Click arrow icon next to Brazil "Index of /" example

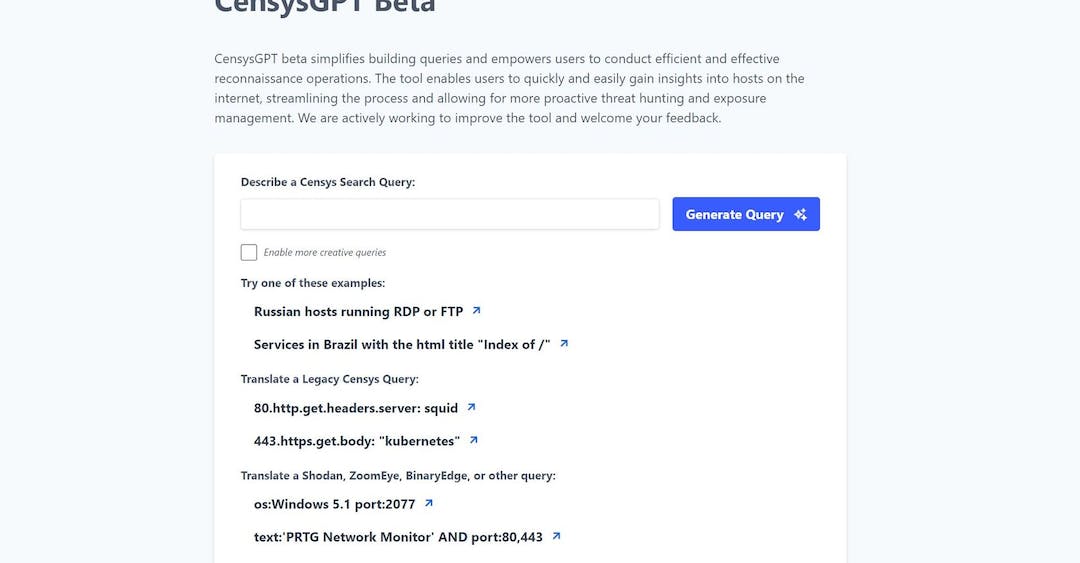tap(564, 343)
